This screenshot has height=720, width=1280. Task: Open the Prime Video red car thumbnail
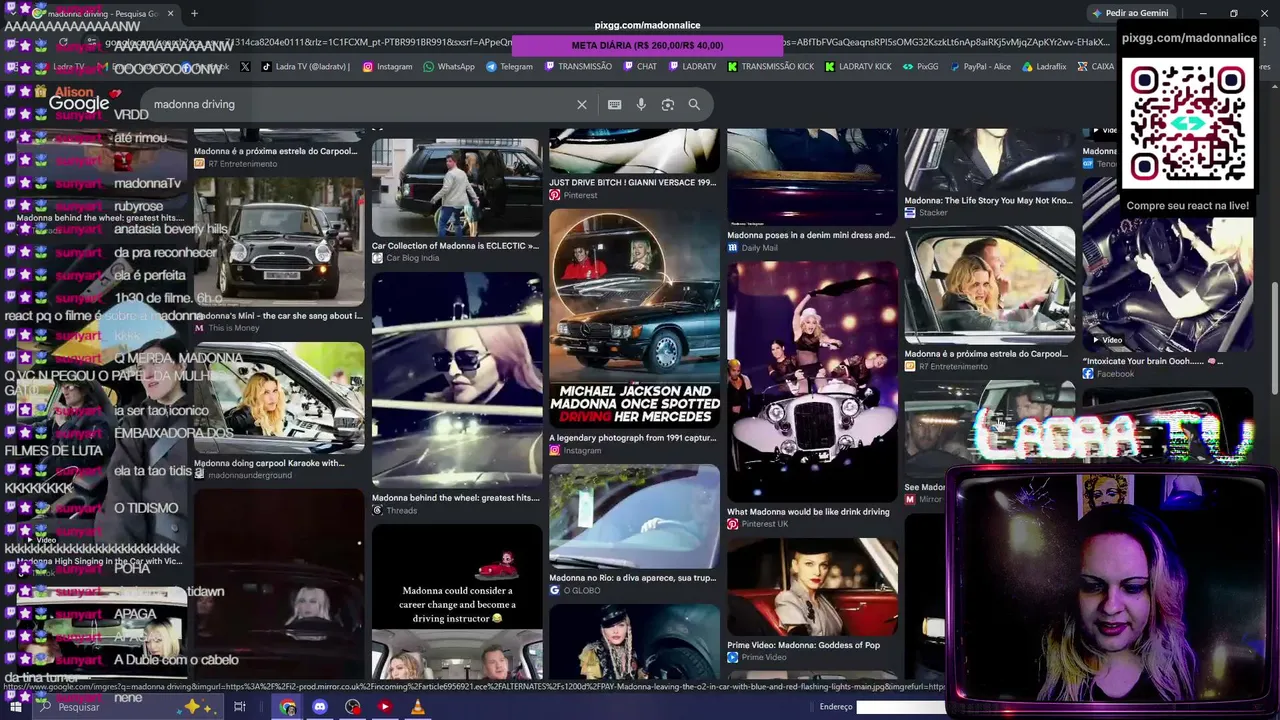812,587
